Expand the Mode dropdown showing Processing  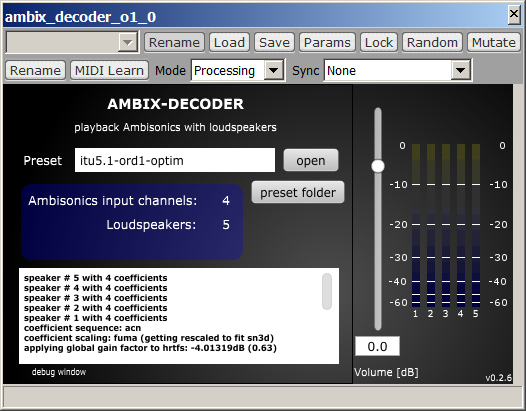coord(273,70)
